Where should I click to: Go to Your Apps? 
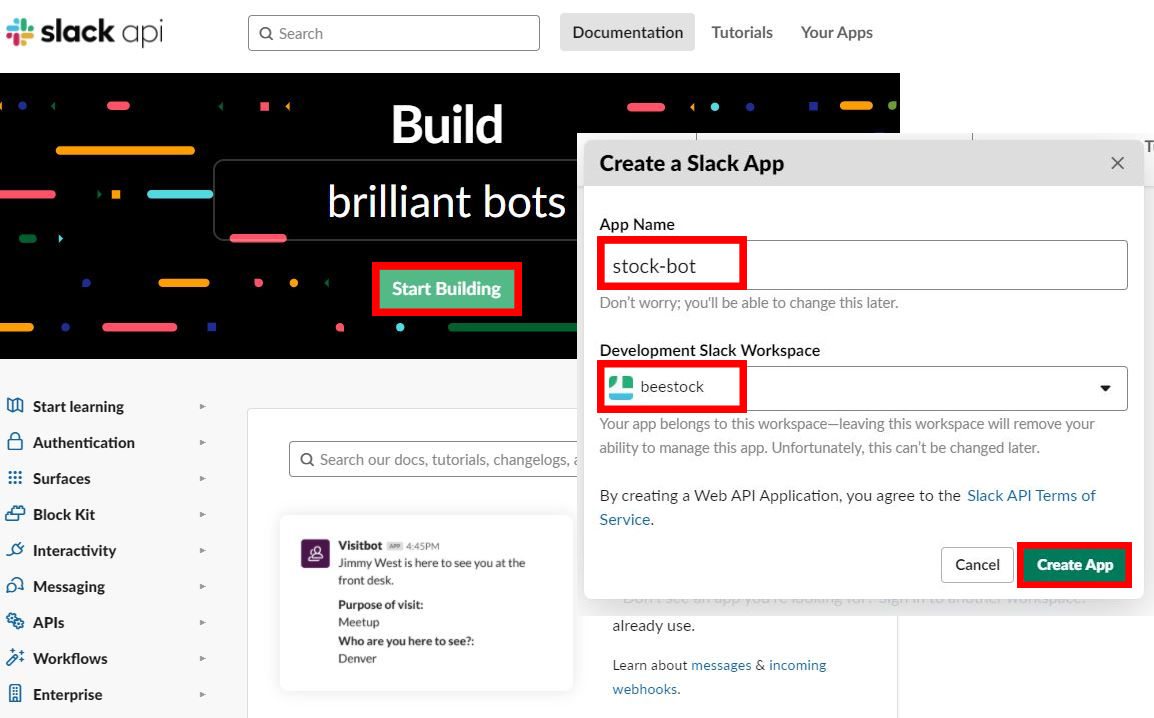[x=837, y=32]
